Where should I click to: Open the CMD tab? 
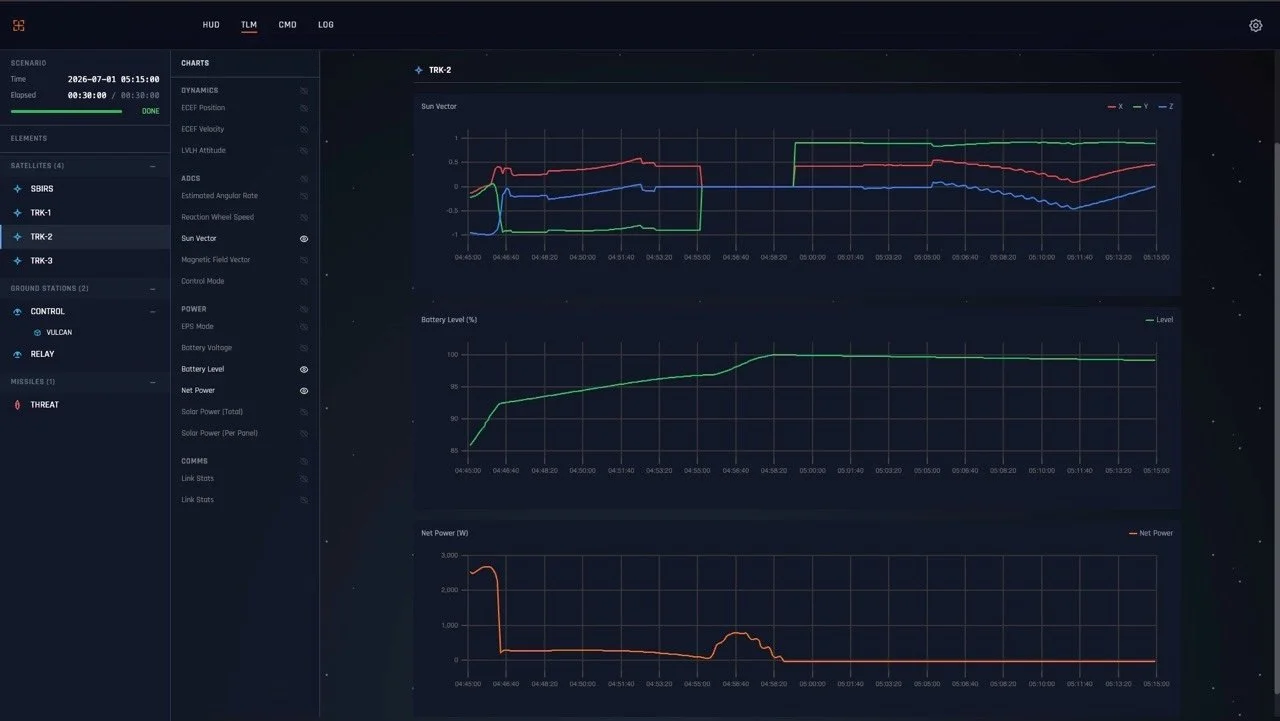point(288,25)
